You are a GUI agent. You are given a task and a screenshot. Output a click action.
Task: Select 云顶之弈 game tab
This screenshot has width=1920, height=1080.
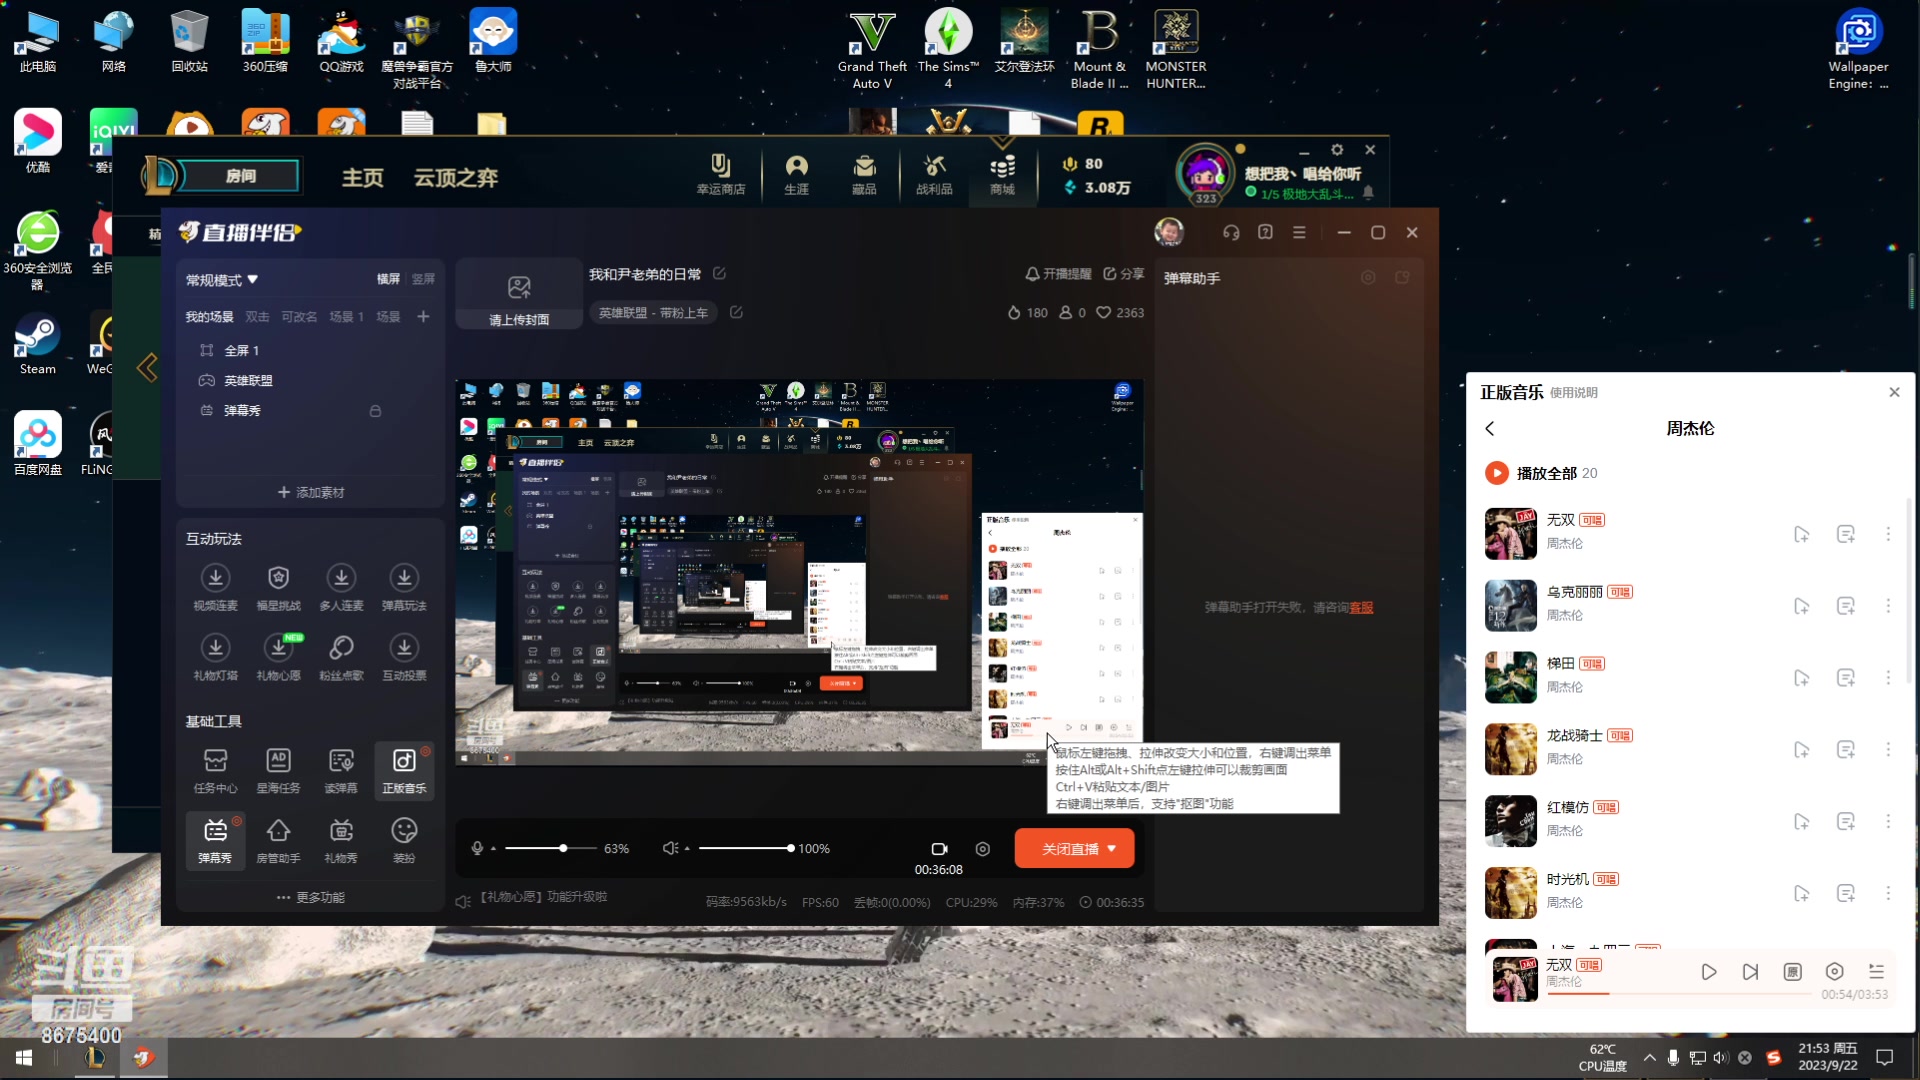tap(456, 177)
